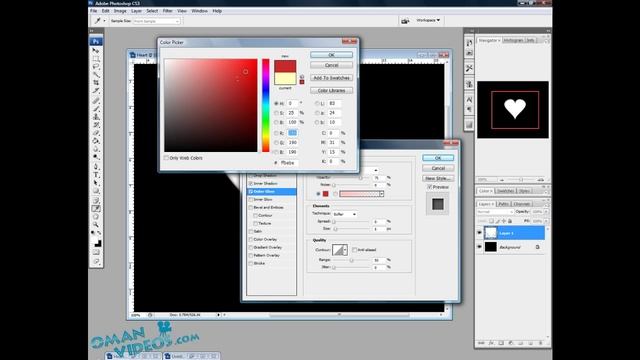Select the Crop tool
The width and height of the screenshot is (640, 360).
(96, 82)
